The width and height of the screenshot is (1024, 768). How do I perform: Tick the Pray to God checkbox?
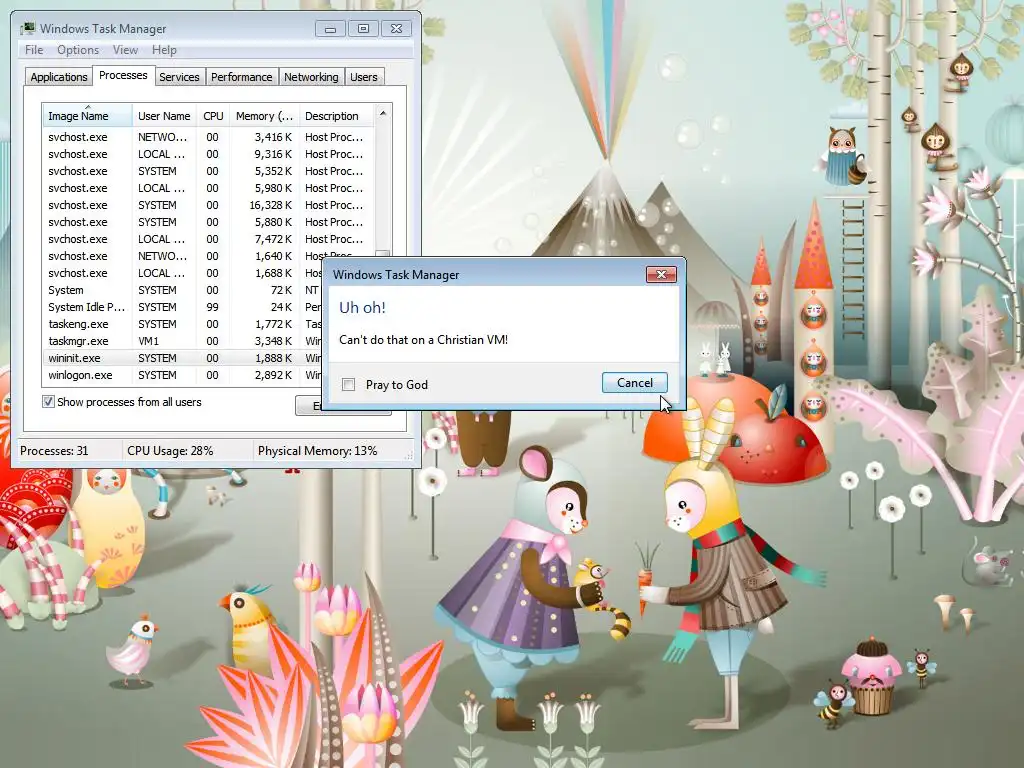point(349,385)
